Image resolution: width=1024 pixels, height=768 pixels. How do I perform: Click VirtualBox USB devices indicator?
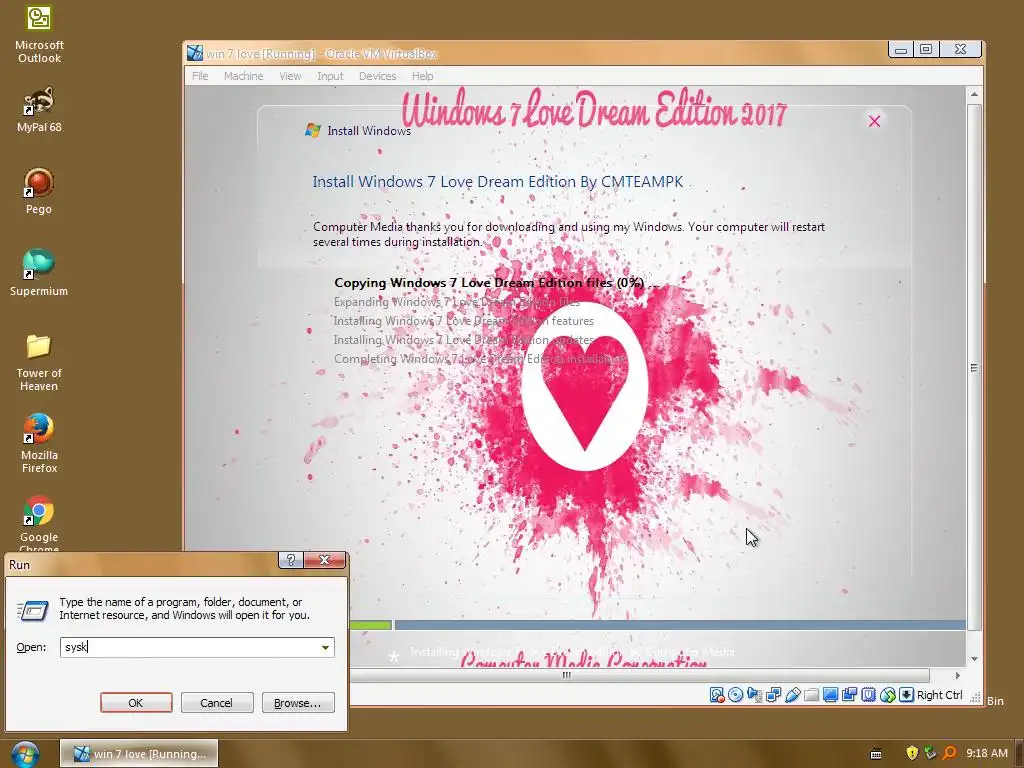coord(792,695)
